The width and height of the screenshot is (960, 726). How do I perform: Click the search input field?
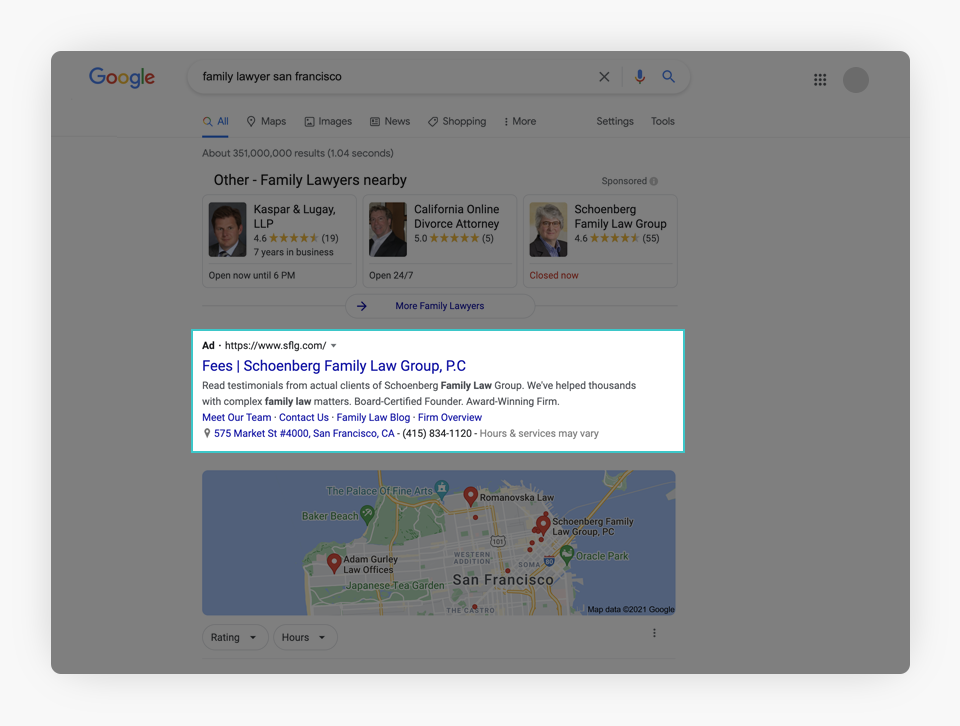(390, 77)
